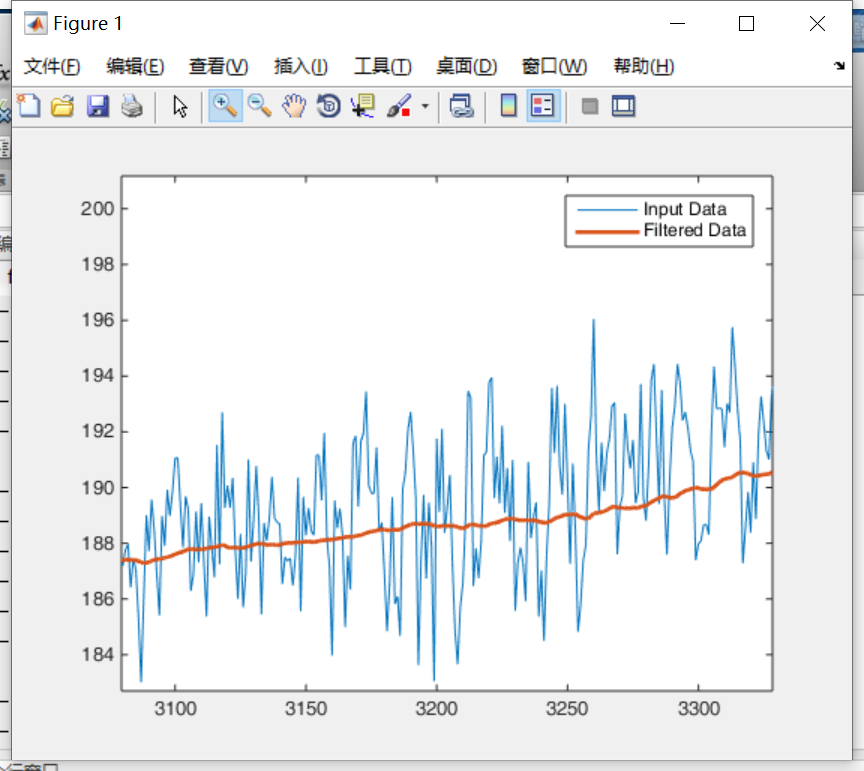Image resolution: width=864 pixels, height=771 pixels.
Task: Print the figure with the printer icon
Action: [x=132, y=106]
